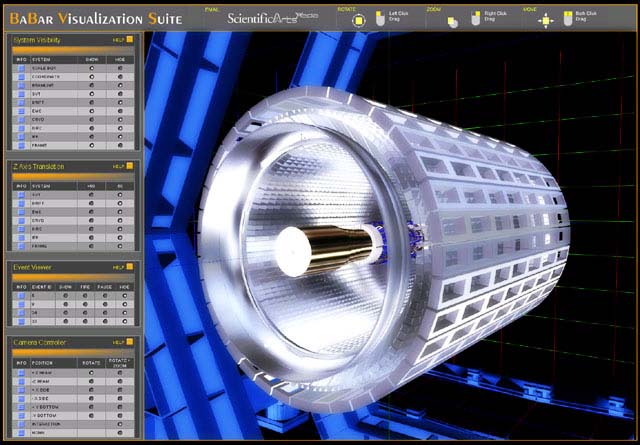Open info for -Y BOTTOM camera position
The width and height of the screenshot is (640, 445).
[x=21, y=416]
